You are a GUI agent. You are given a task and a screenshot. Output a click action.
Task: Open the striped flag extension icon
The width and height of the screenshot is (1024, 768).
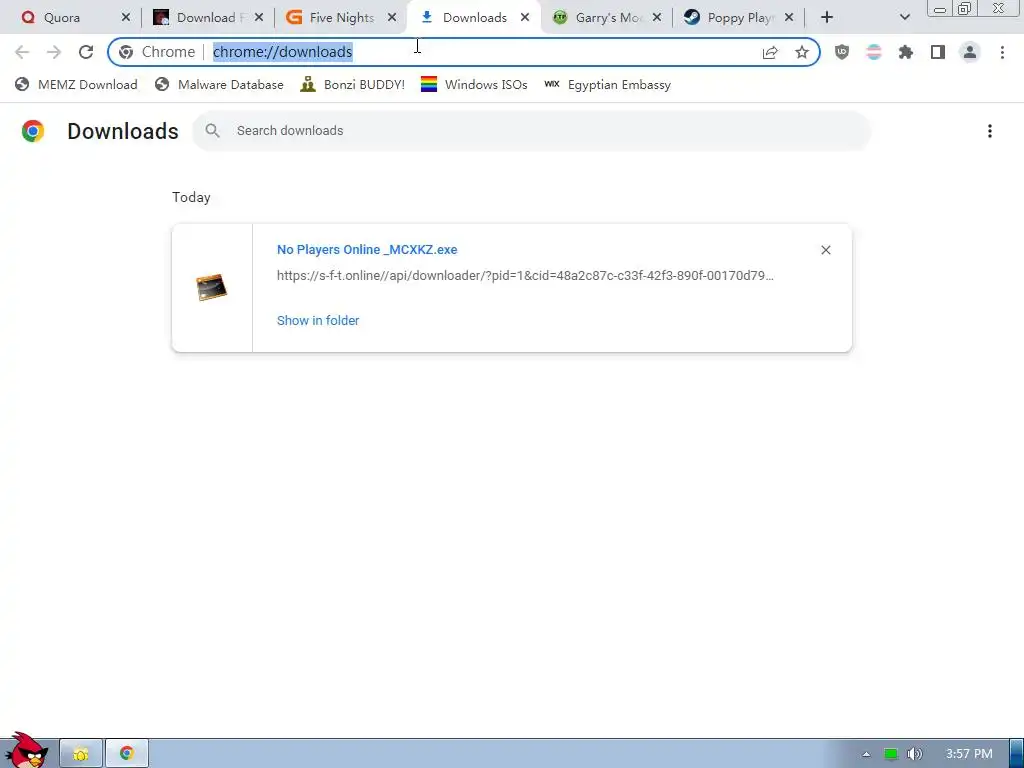[874, 52]
